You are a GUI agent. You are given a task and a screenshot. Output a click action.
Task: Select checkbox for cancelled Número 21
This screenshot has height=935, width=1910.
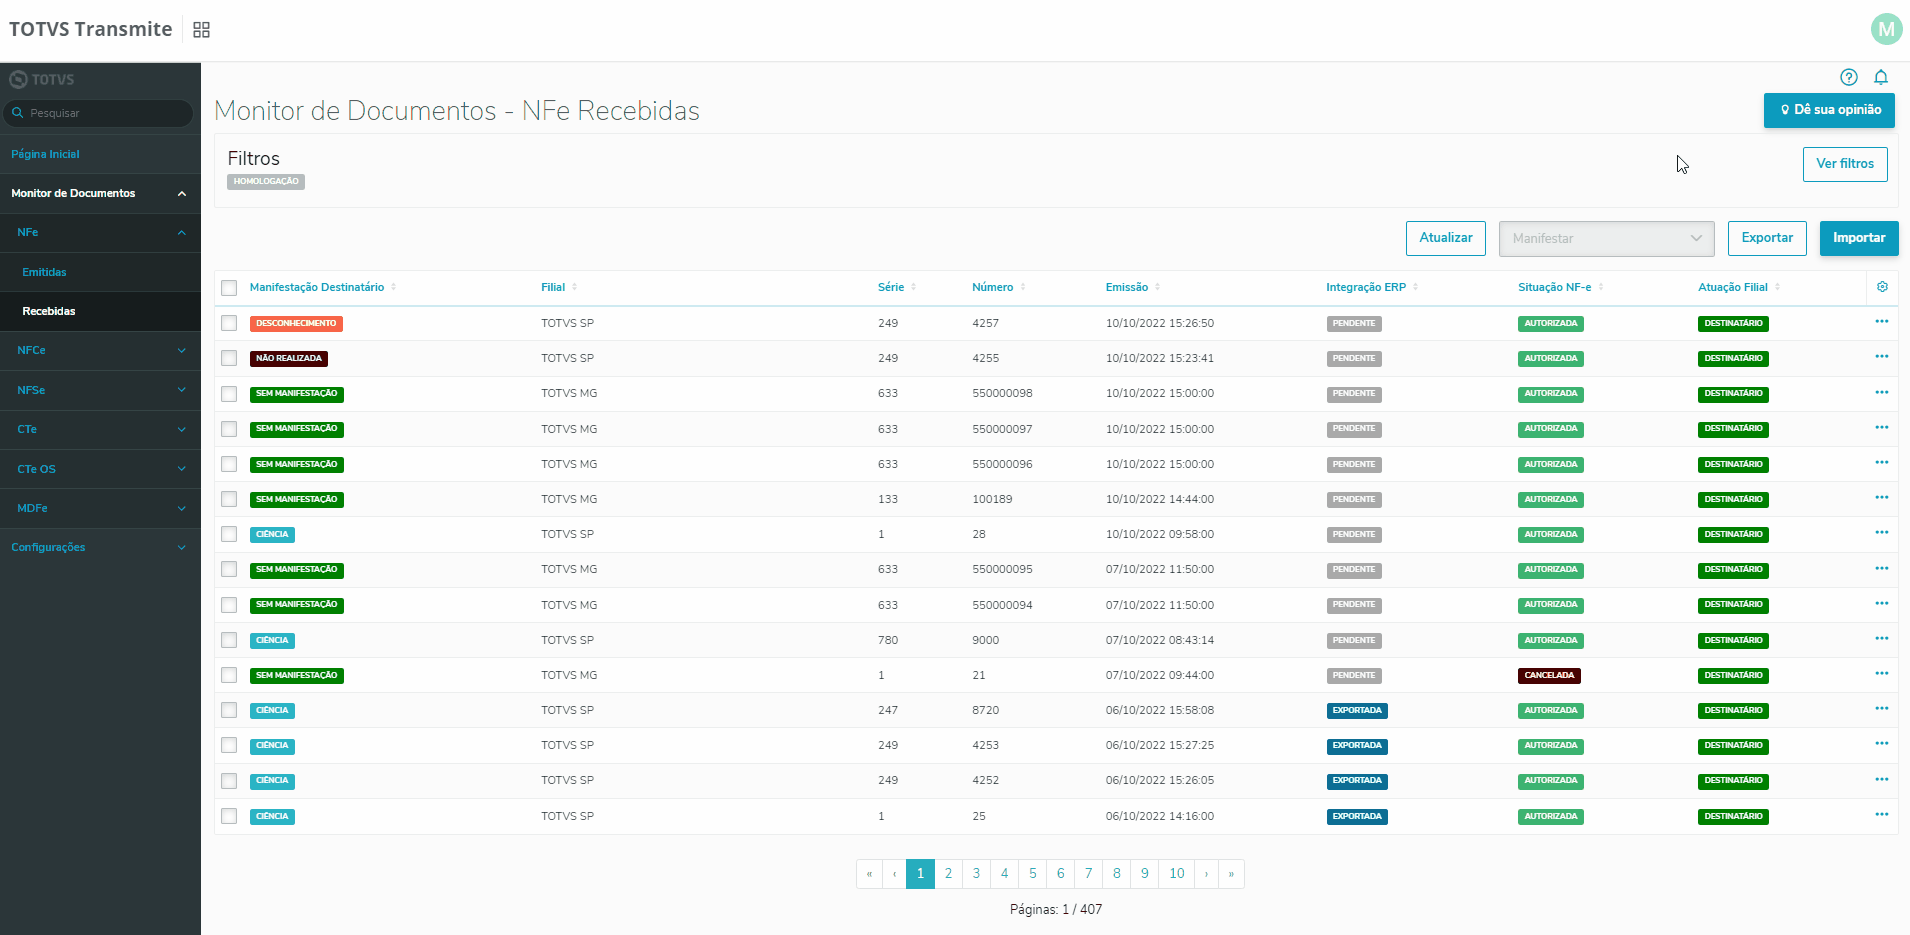point(229,675)
